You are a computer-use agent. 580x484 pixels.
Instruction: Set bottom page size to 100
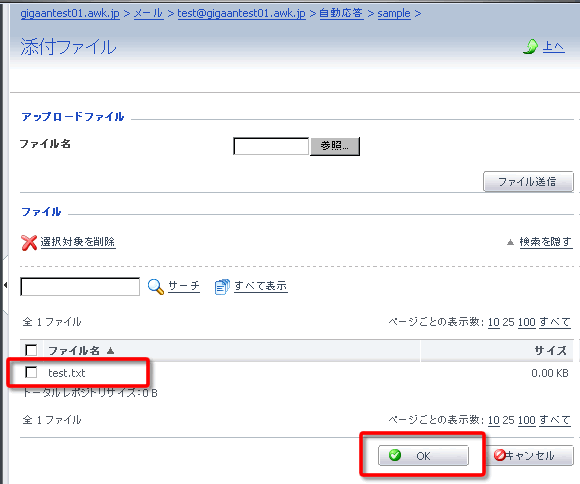click(x=527, y=420)
